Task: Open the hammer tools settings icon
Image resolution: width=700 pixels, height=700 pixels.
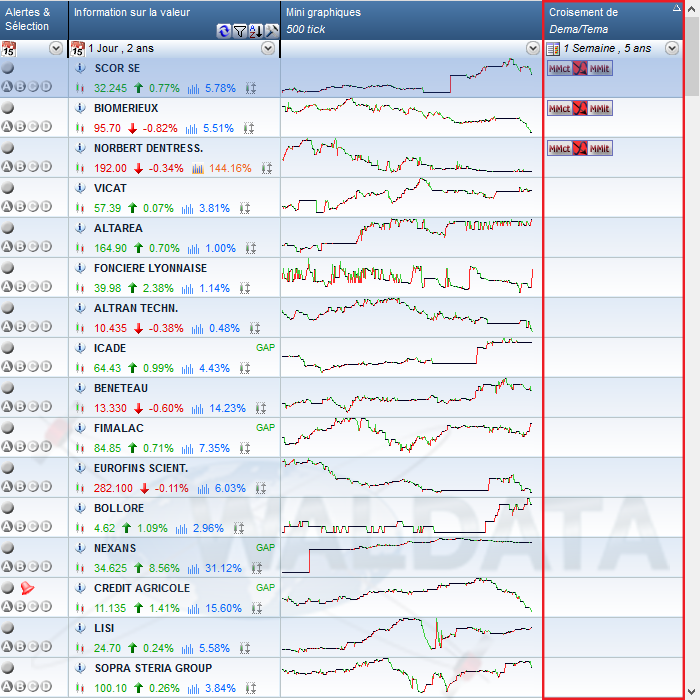Action: pyautogui.click(x=271, y=31)
